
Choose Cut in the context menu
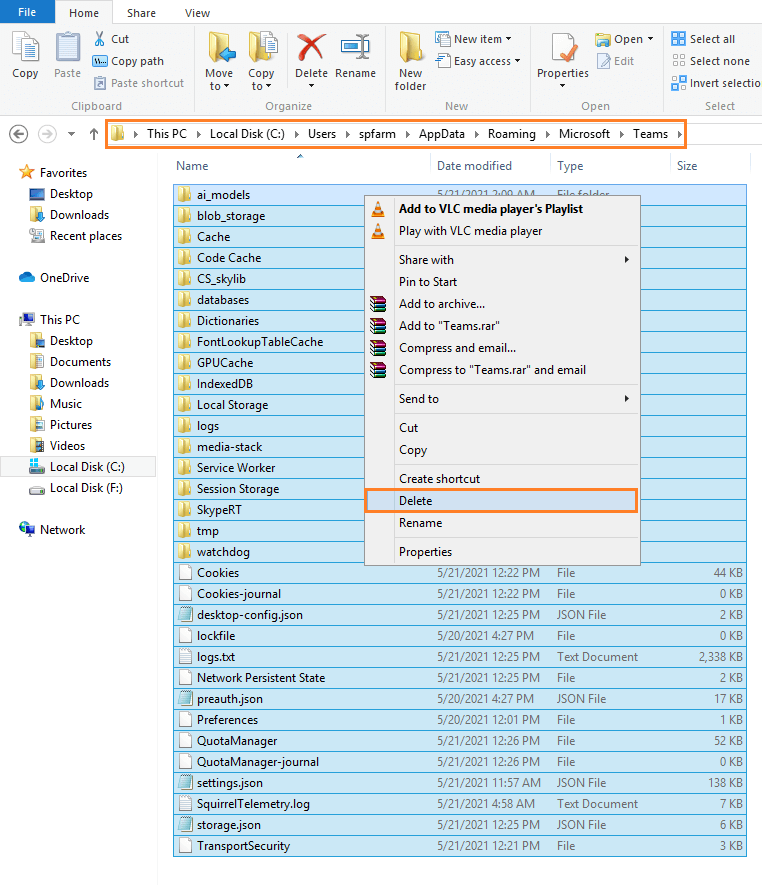(502, 428)
